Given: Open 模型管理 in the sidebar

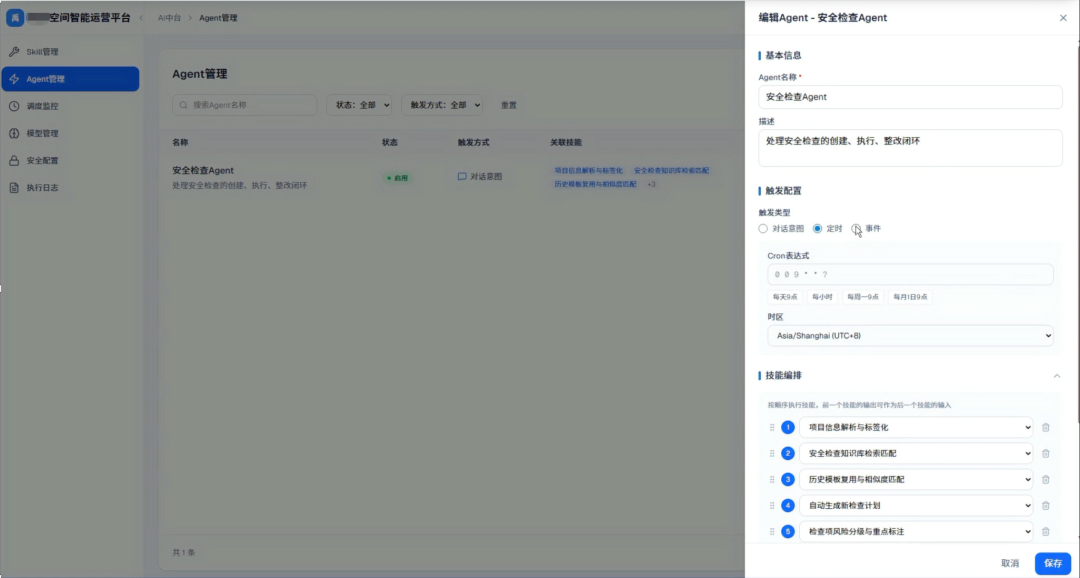Looking at the screenshot, I should point(70,134).
